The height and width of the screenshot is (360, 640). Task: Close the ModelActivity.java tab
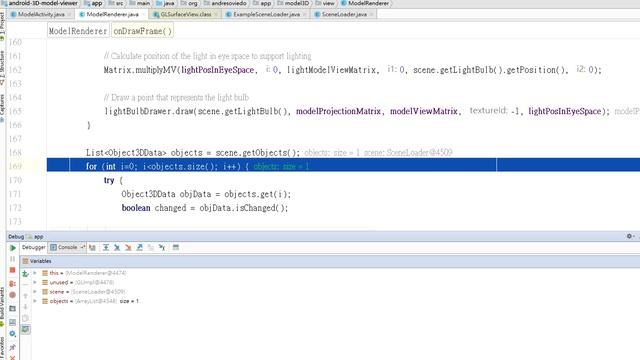(x=69, y=15)
